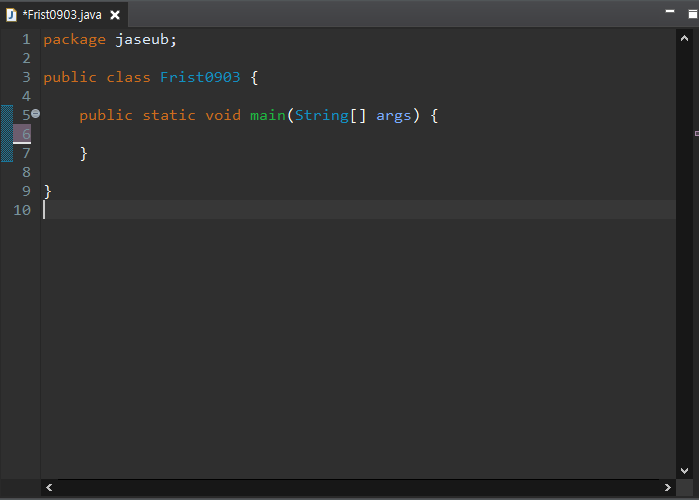Click the overview ruler marker near line 6
This screenshot has width=699, height=500.
tap(697, 133)
